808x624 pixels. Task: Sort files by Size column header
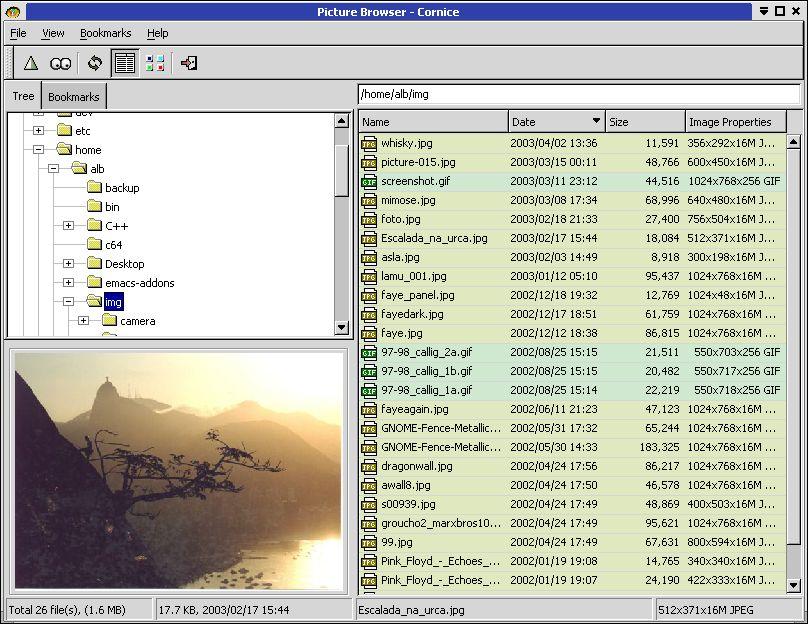pyautogui.click(x=645, y=122)
